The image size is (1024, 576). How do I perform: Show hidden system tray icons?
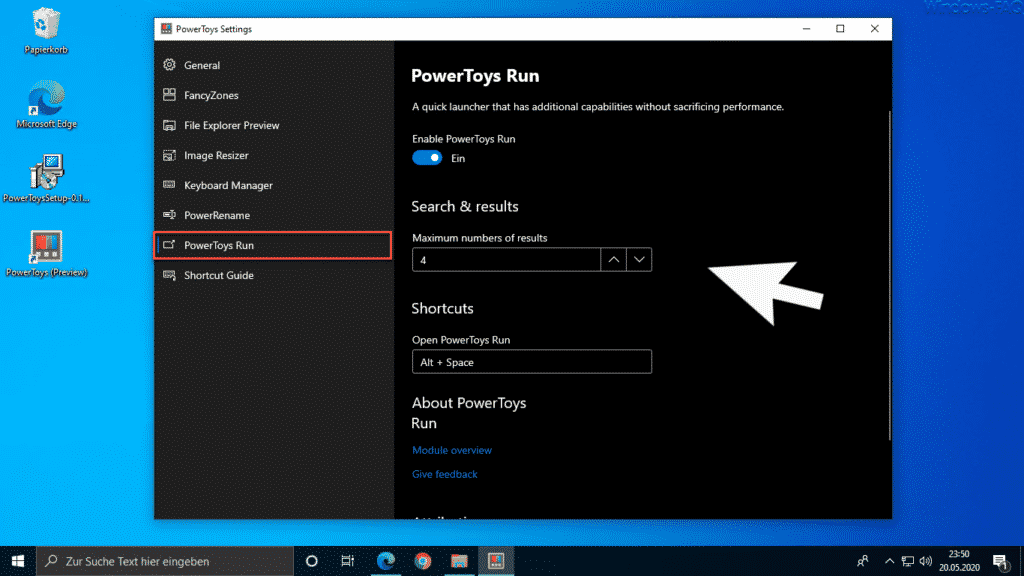point(889,561)
